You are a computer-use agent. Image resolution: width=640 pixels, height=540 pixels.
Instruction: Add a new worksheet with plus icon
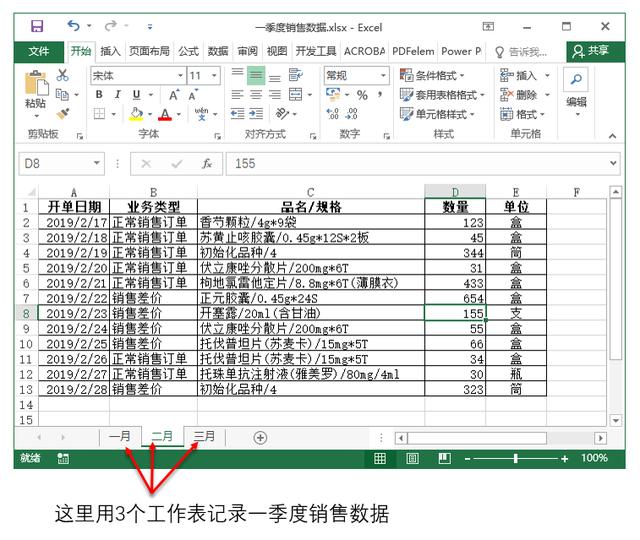[x=260, y=438]
